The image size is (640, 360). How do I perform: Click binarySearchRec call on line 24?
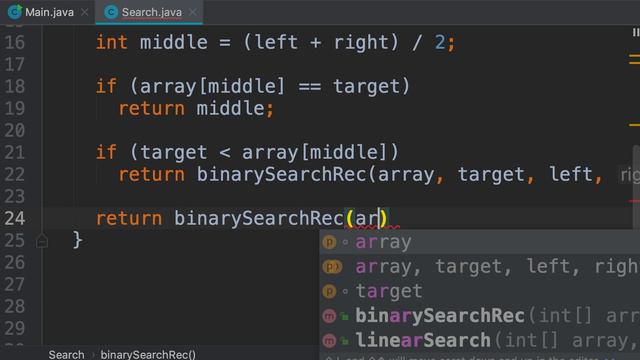point(259,218)
